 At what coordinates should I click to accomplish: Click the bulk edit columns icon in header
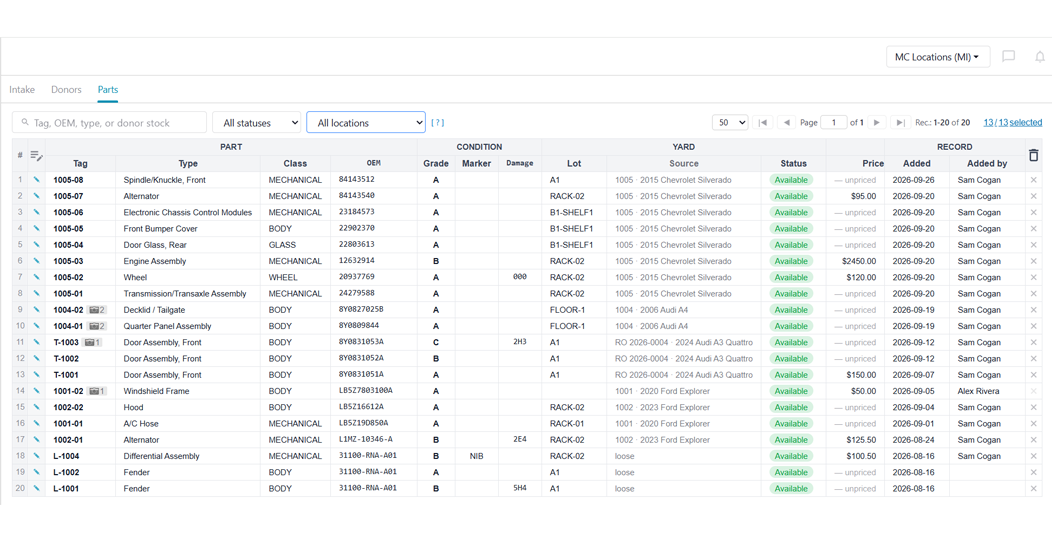tap(37, 156)
